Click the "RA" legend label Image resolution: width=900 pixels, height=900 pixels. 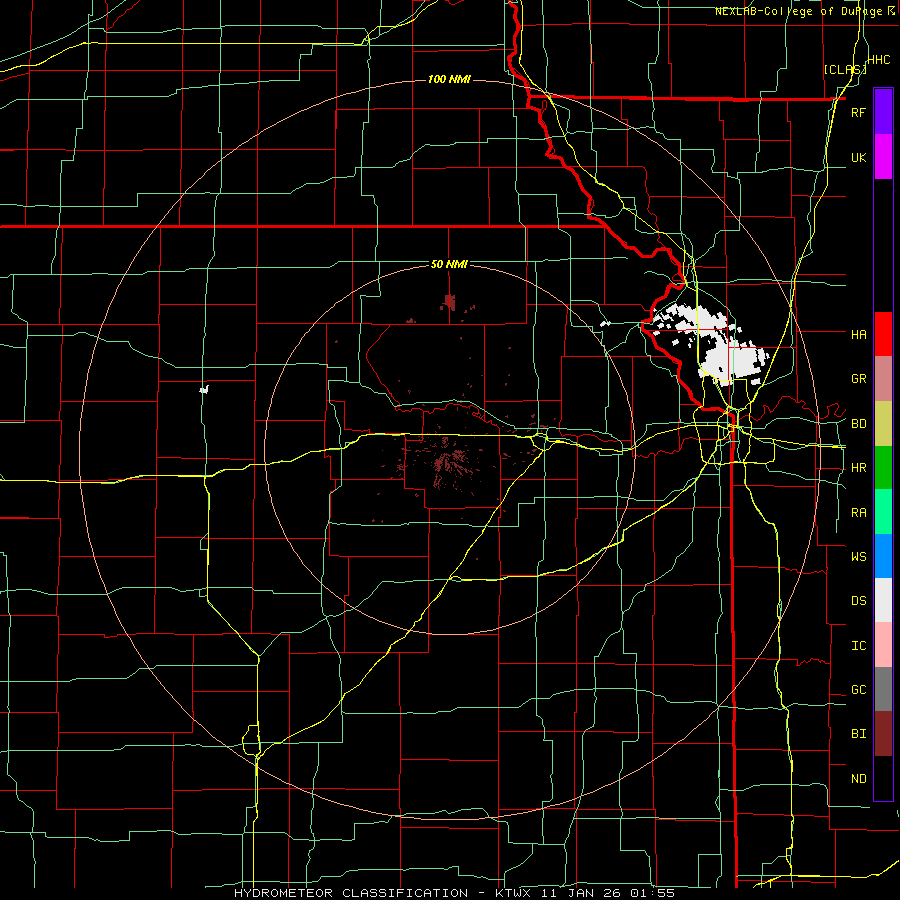click(858, 513)
